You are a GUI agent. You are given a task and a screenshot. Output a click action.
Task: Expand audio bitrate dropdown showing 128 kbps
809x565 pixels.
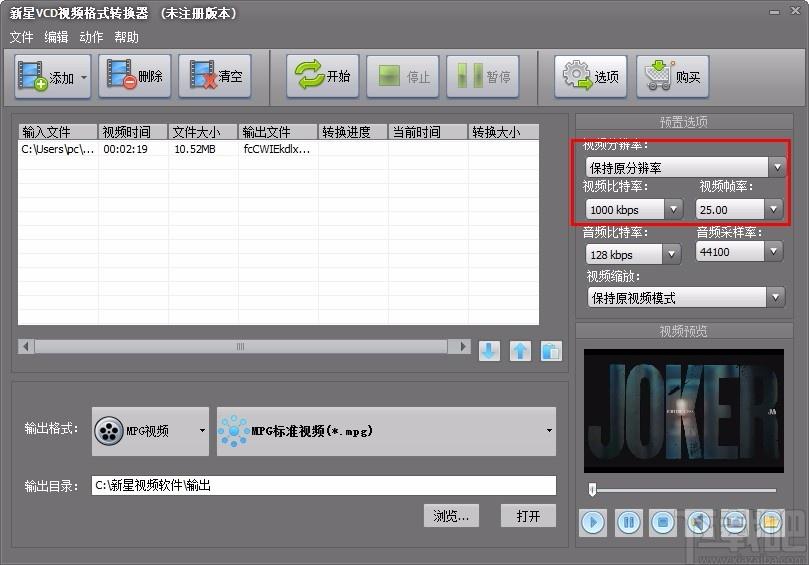coord(671,254)
